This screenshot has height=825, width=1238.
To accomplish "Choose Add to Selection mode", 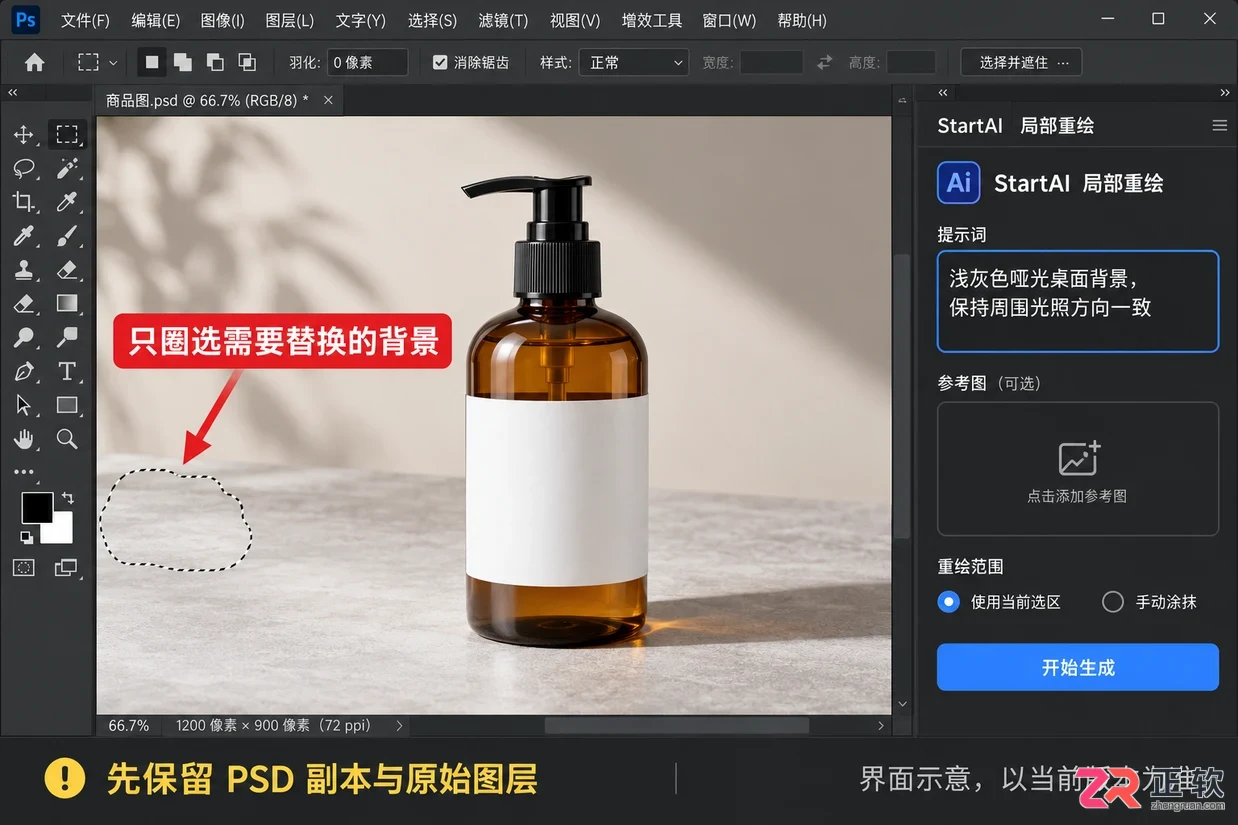I will 183,62.
